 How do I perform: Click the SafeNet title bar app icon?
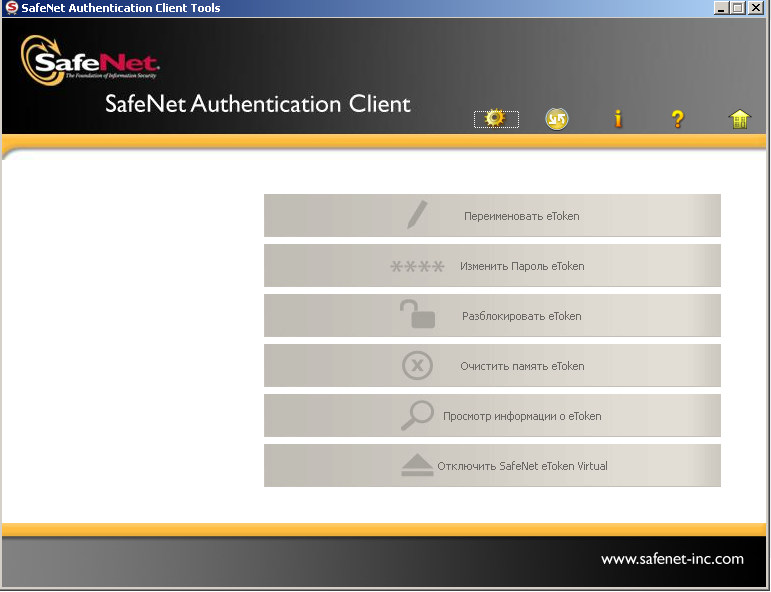point(11,7)
